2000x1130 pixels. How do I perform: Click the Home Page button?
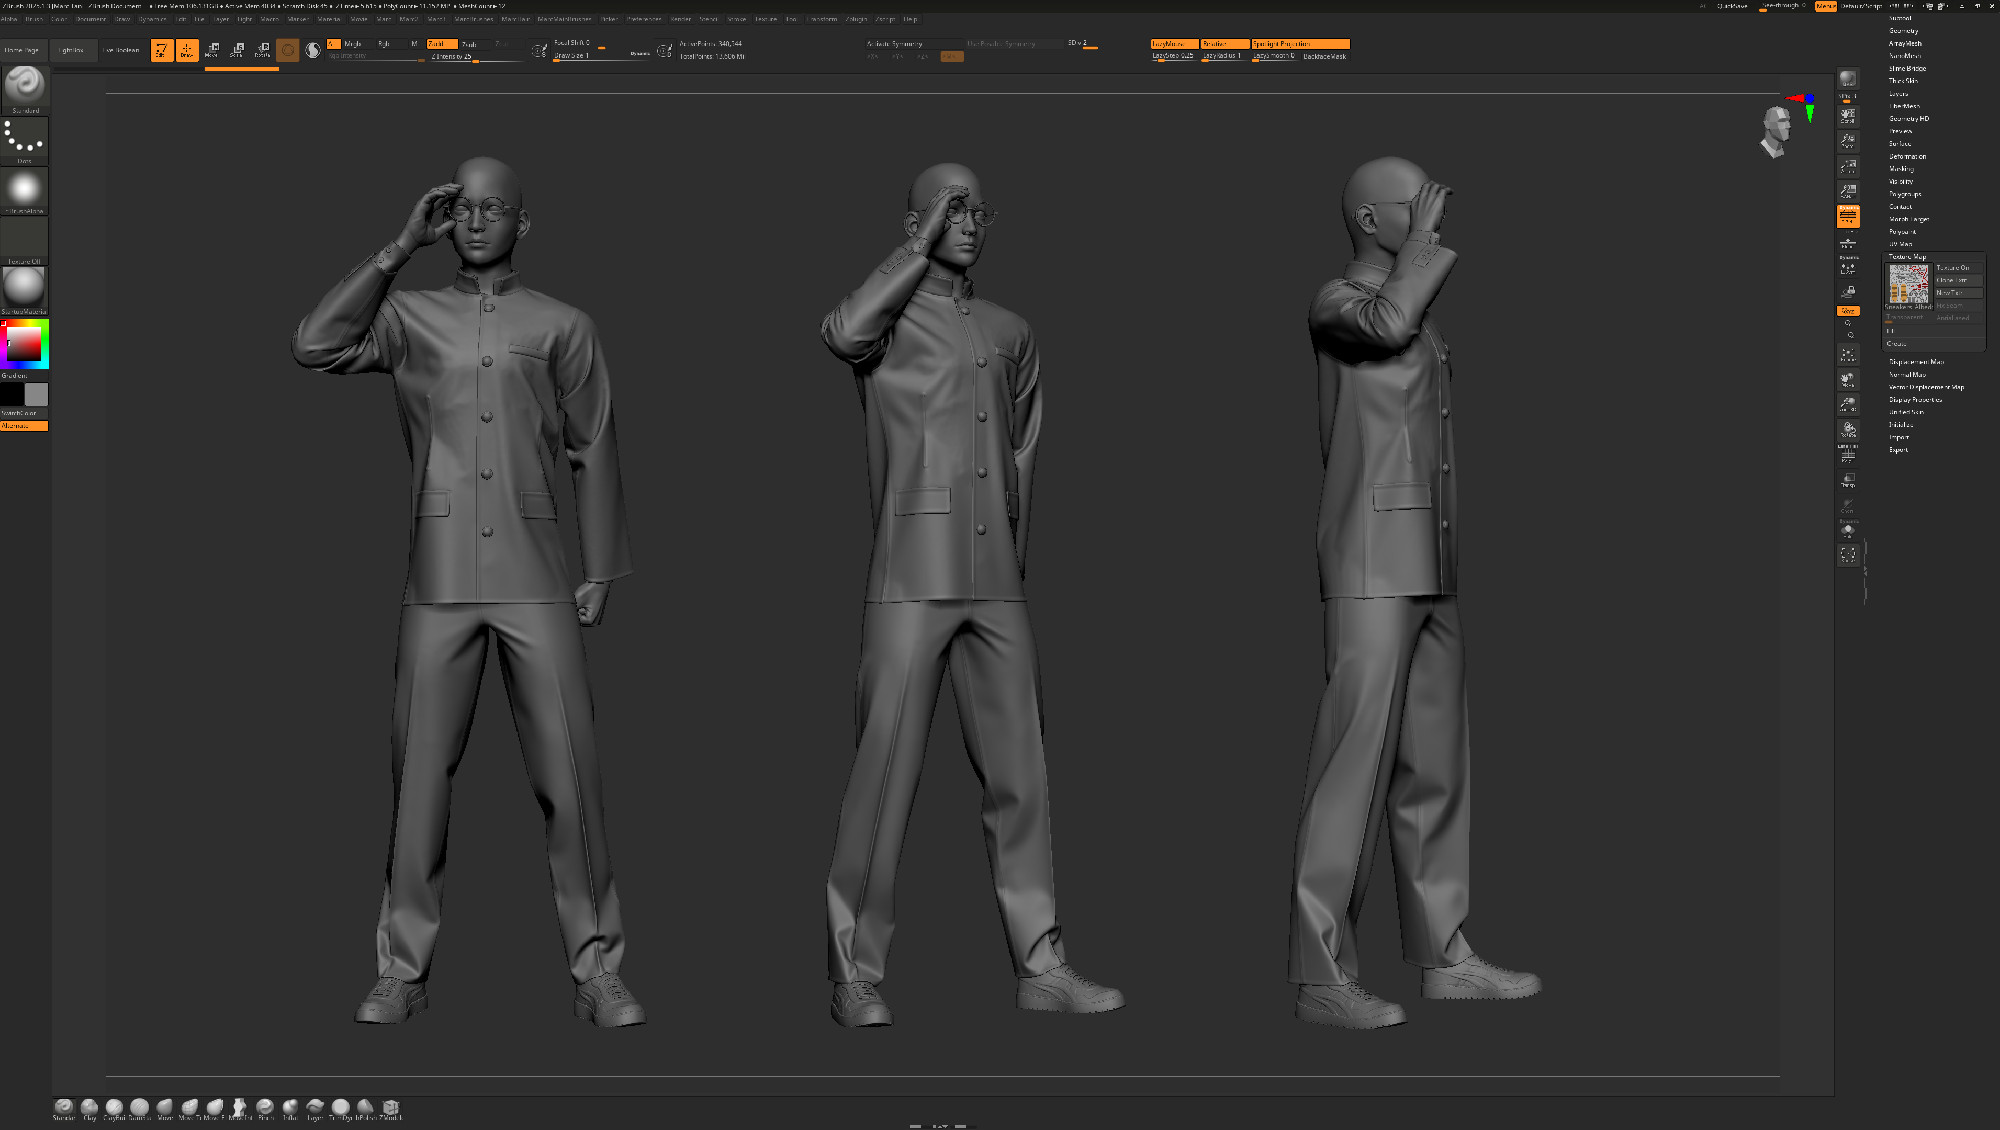coord(24,50)
